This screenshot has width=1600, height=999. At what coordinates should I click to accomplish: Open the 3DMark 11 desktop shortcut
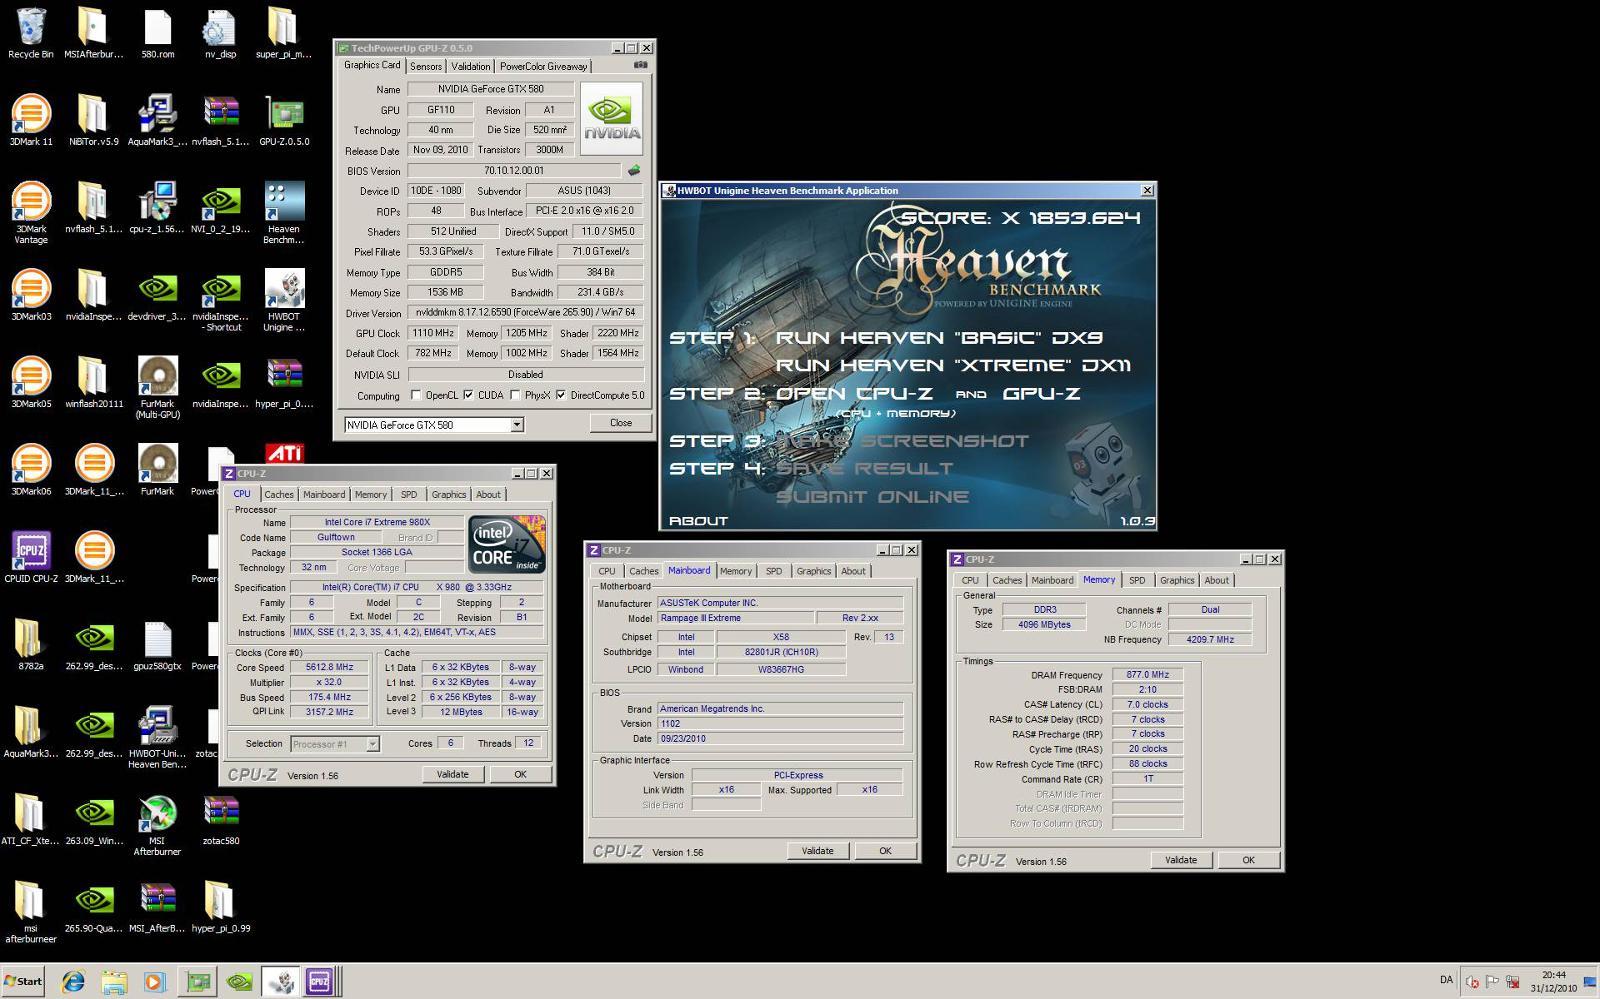click(x=31, y=120)
